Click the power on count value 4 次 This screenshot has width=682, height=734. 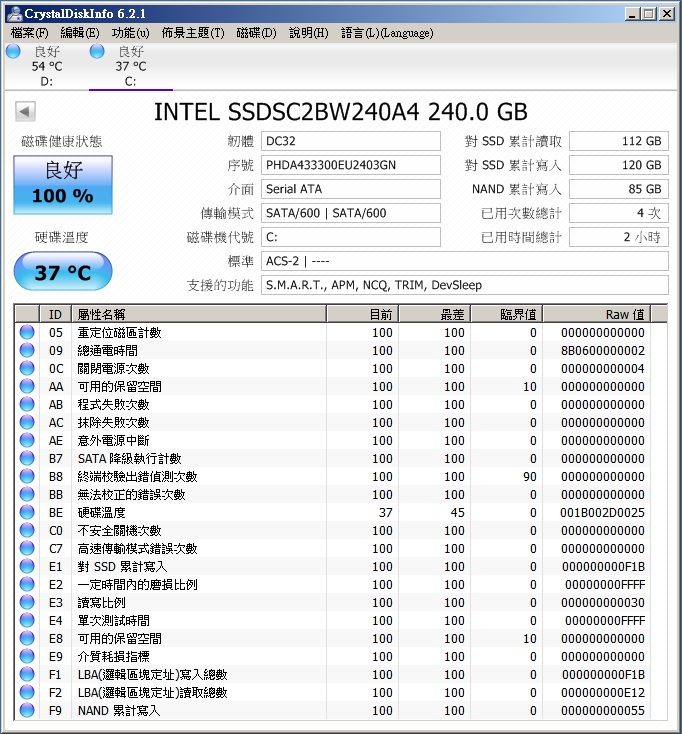point(619,213)
